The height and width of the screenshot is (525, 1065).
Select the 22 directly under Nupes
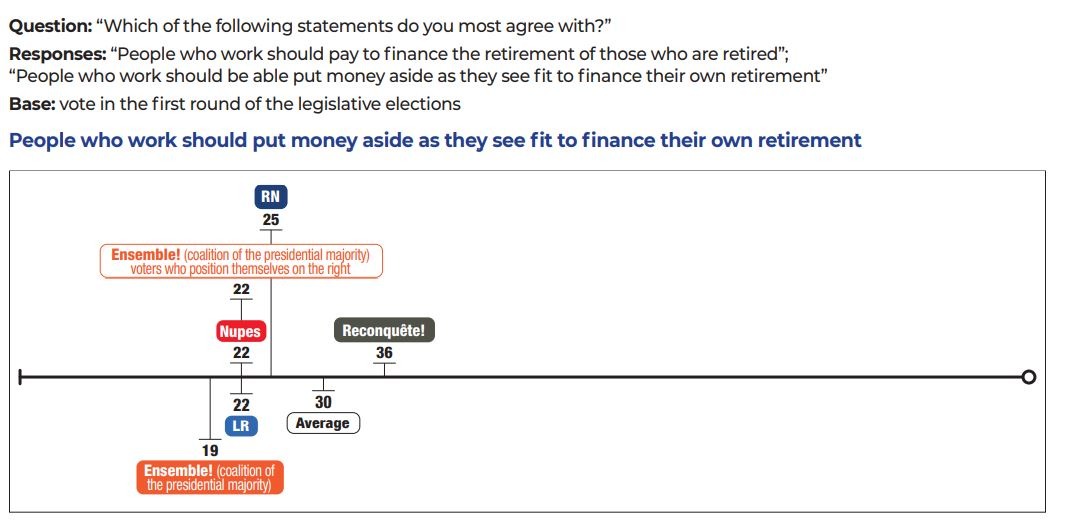(x=241, y=353)
